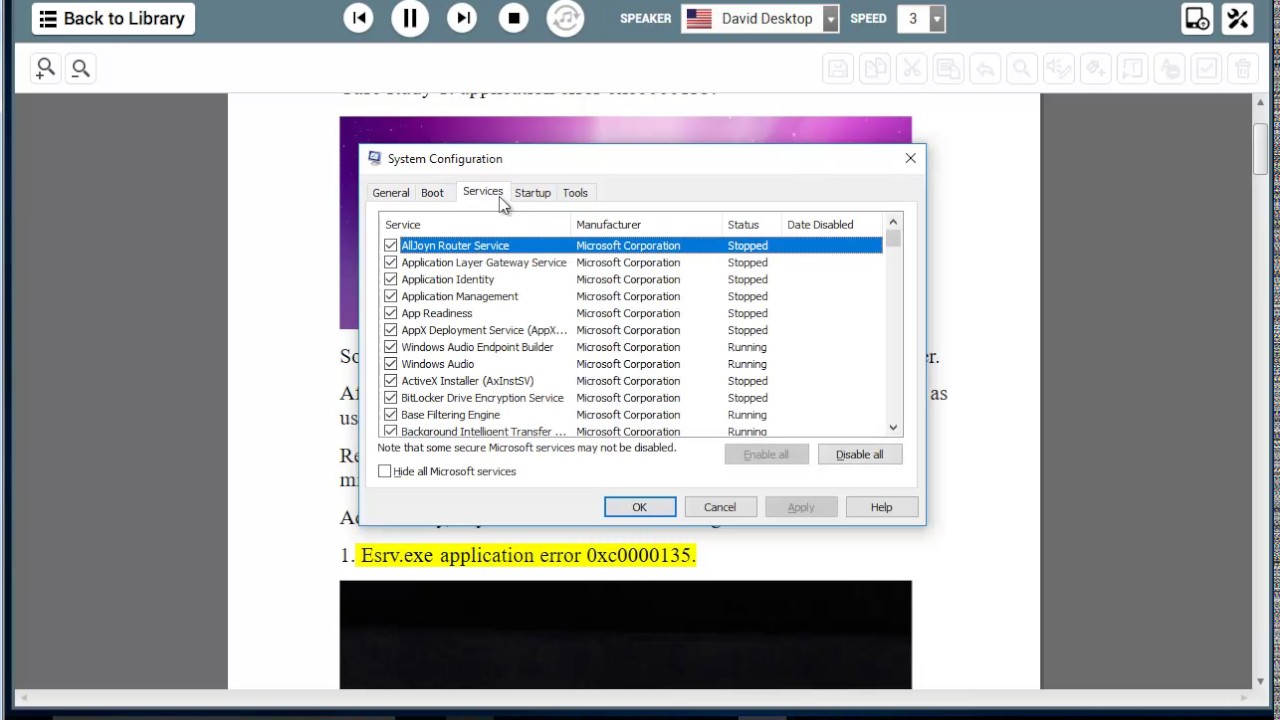Click the US flag speaker language icon

point(699,18)
